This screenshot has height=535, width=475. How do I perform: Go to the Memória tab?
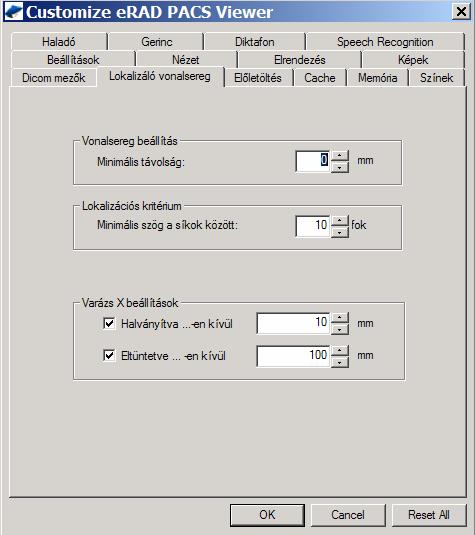(x=377, y=77)
